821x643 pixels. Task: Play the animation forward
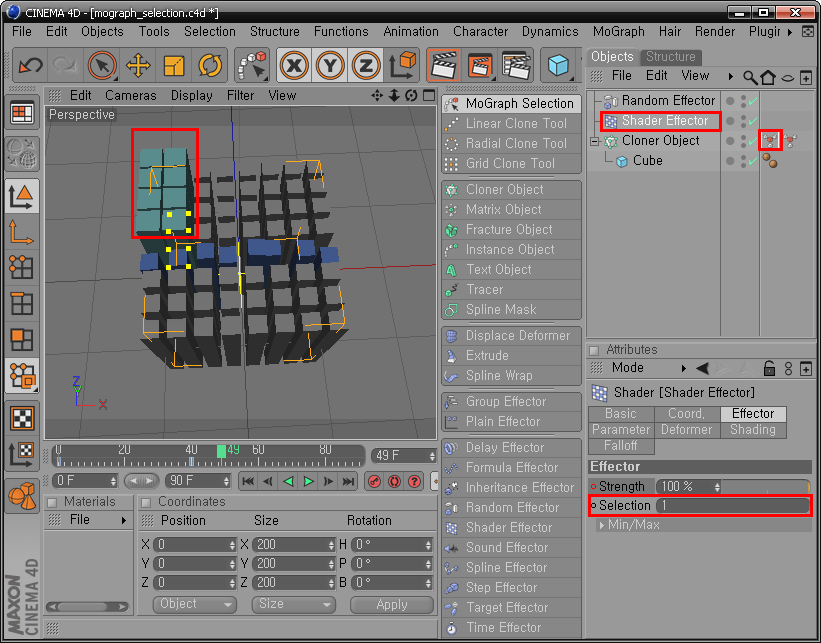[308, 481]
